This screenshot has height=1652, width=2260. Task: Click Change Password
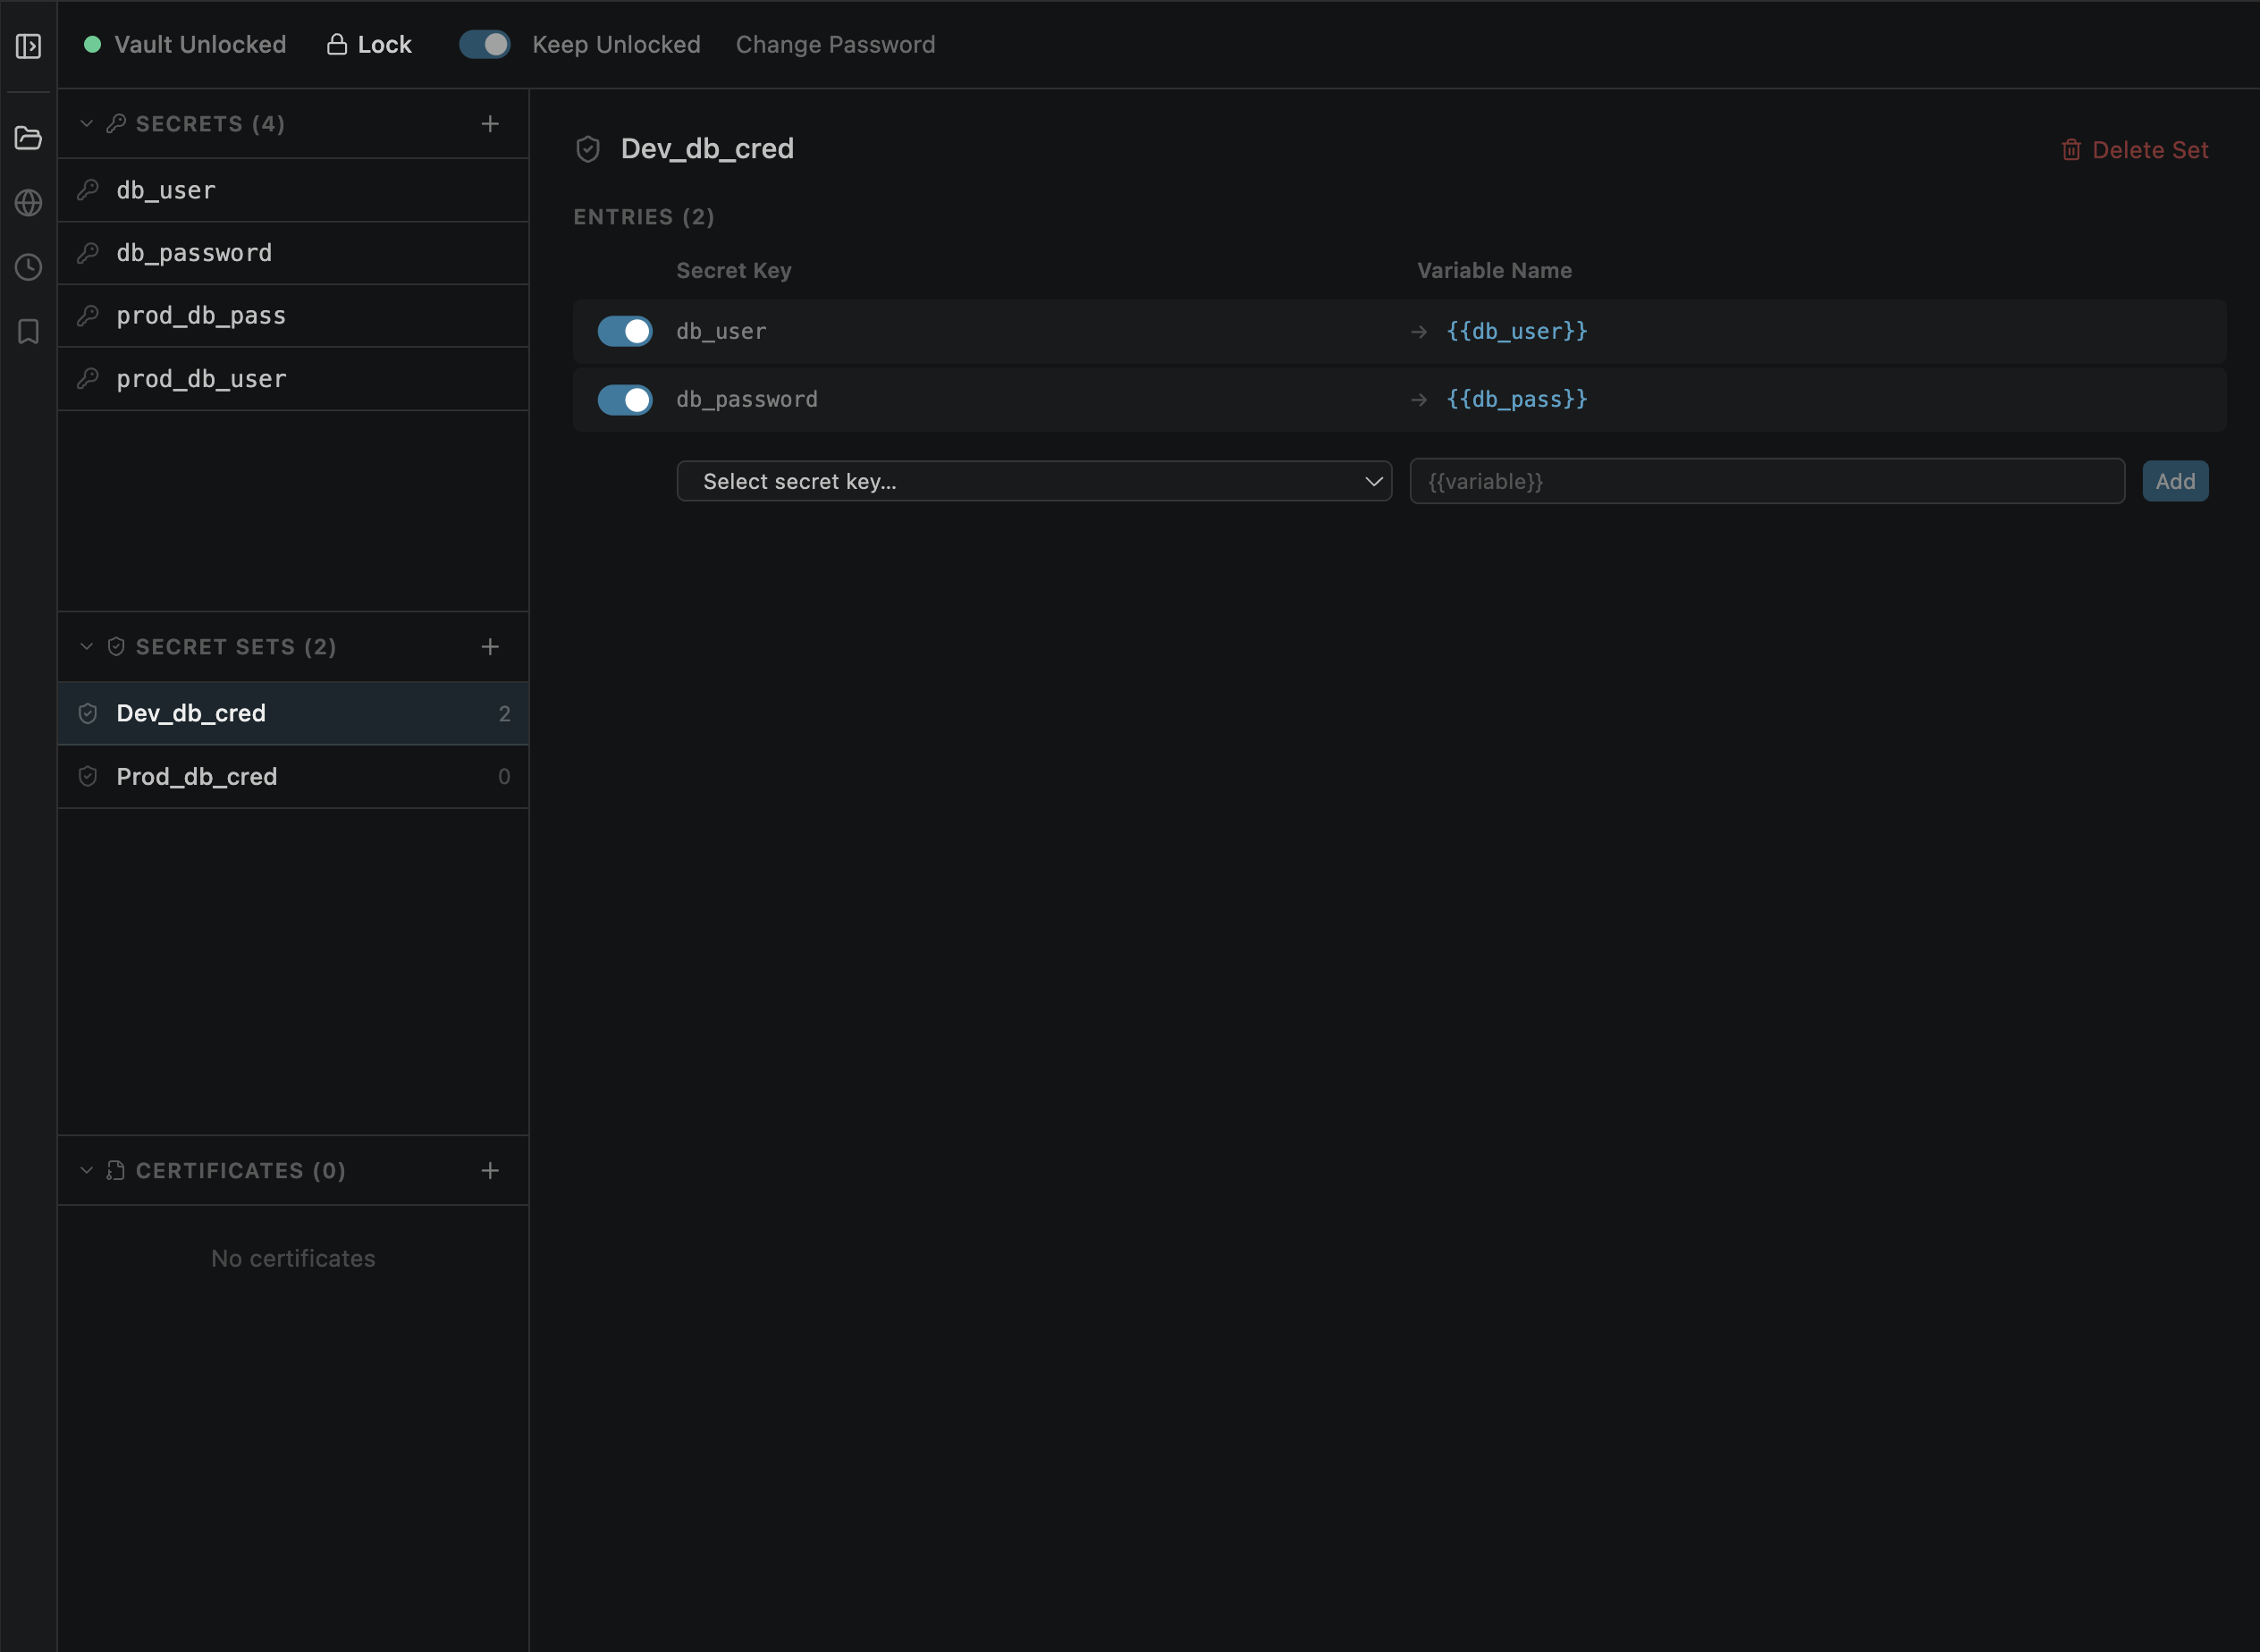(x=836, y=44)
